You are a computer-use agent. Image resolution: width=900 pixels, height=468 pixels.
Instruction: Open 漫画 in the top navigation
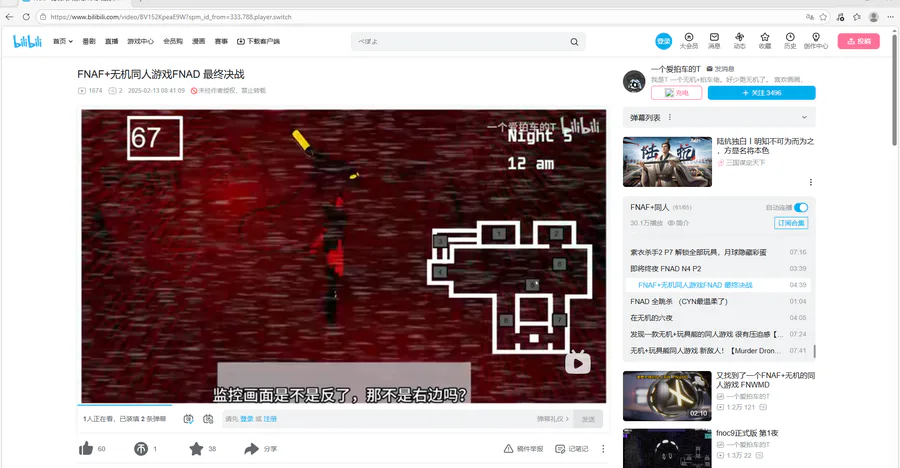click(199, 41)
